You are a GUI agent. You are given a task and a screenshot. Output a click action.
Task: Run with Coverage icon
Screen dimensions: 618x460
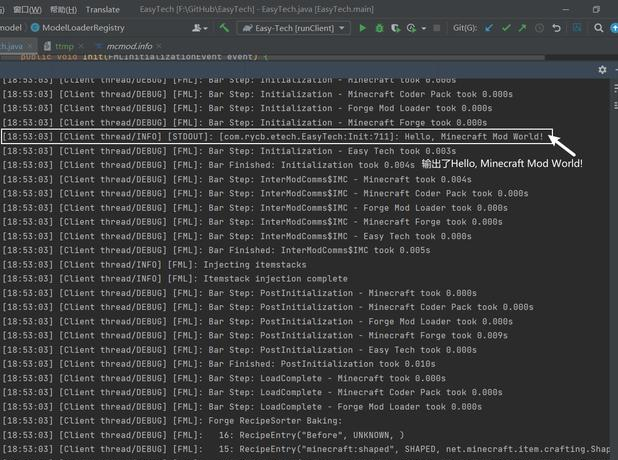(395, 28)
